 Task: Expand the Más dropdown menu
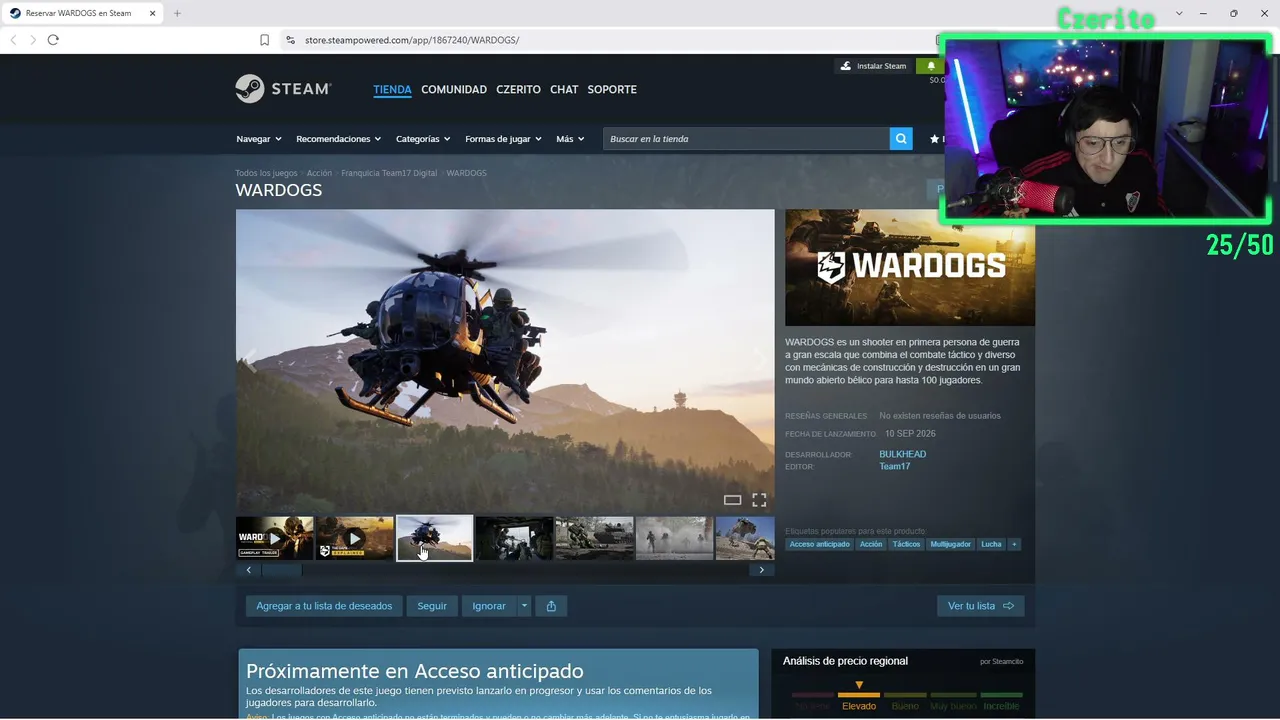click(570, 139)
